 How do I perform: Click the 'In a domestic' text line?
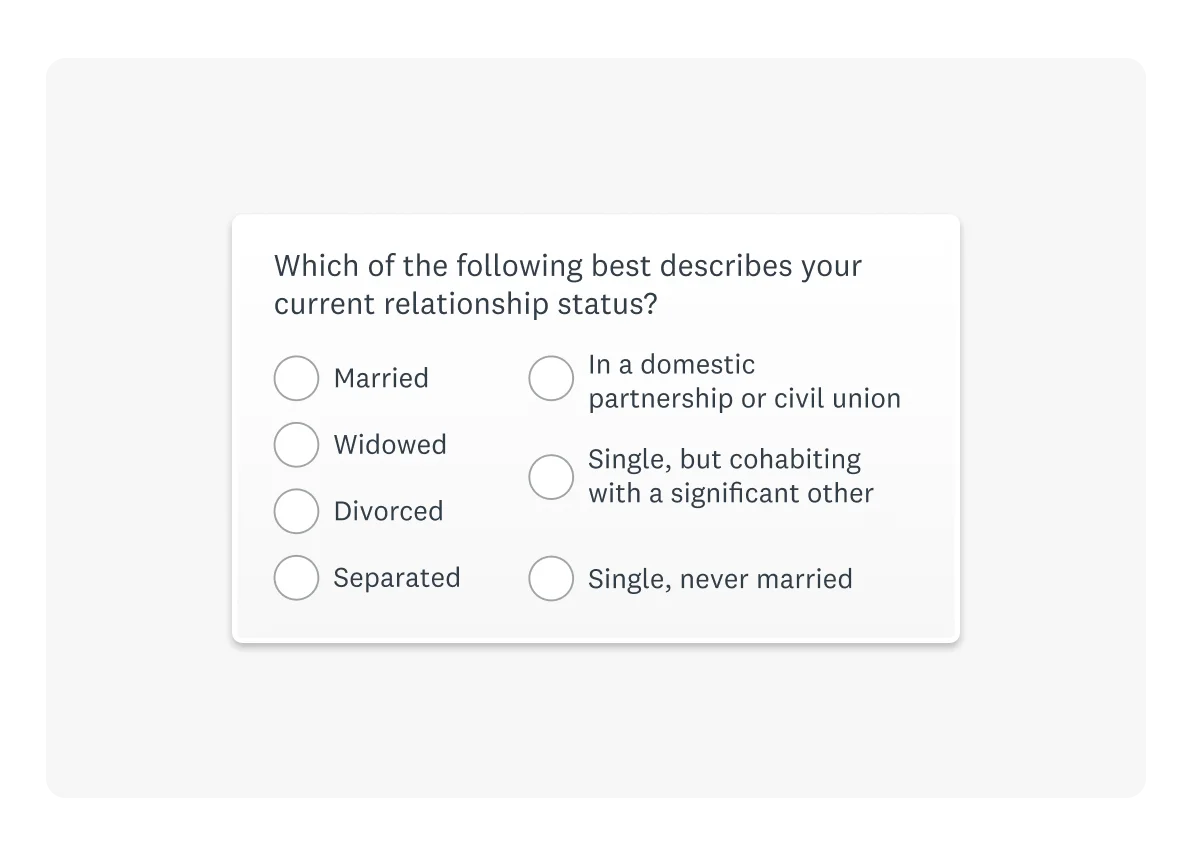click(x=671, y=364)
